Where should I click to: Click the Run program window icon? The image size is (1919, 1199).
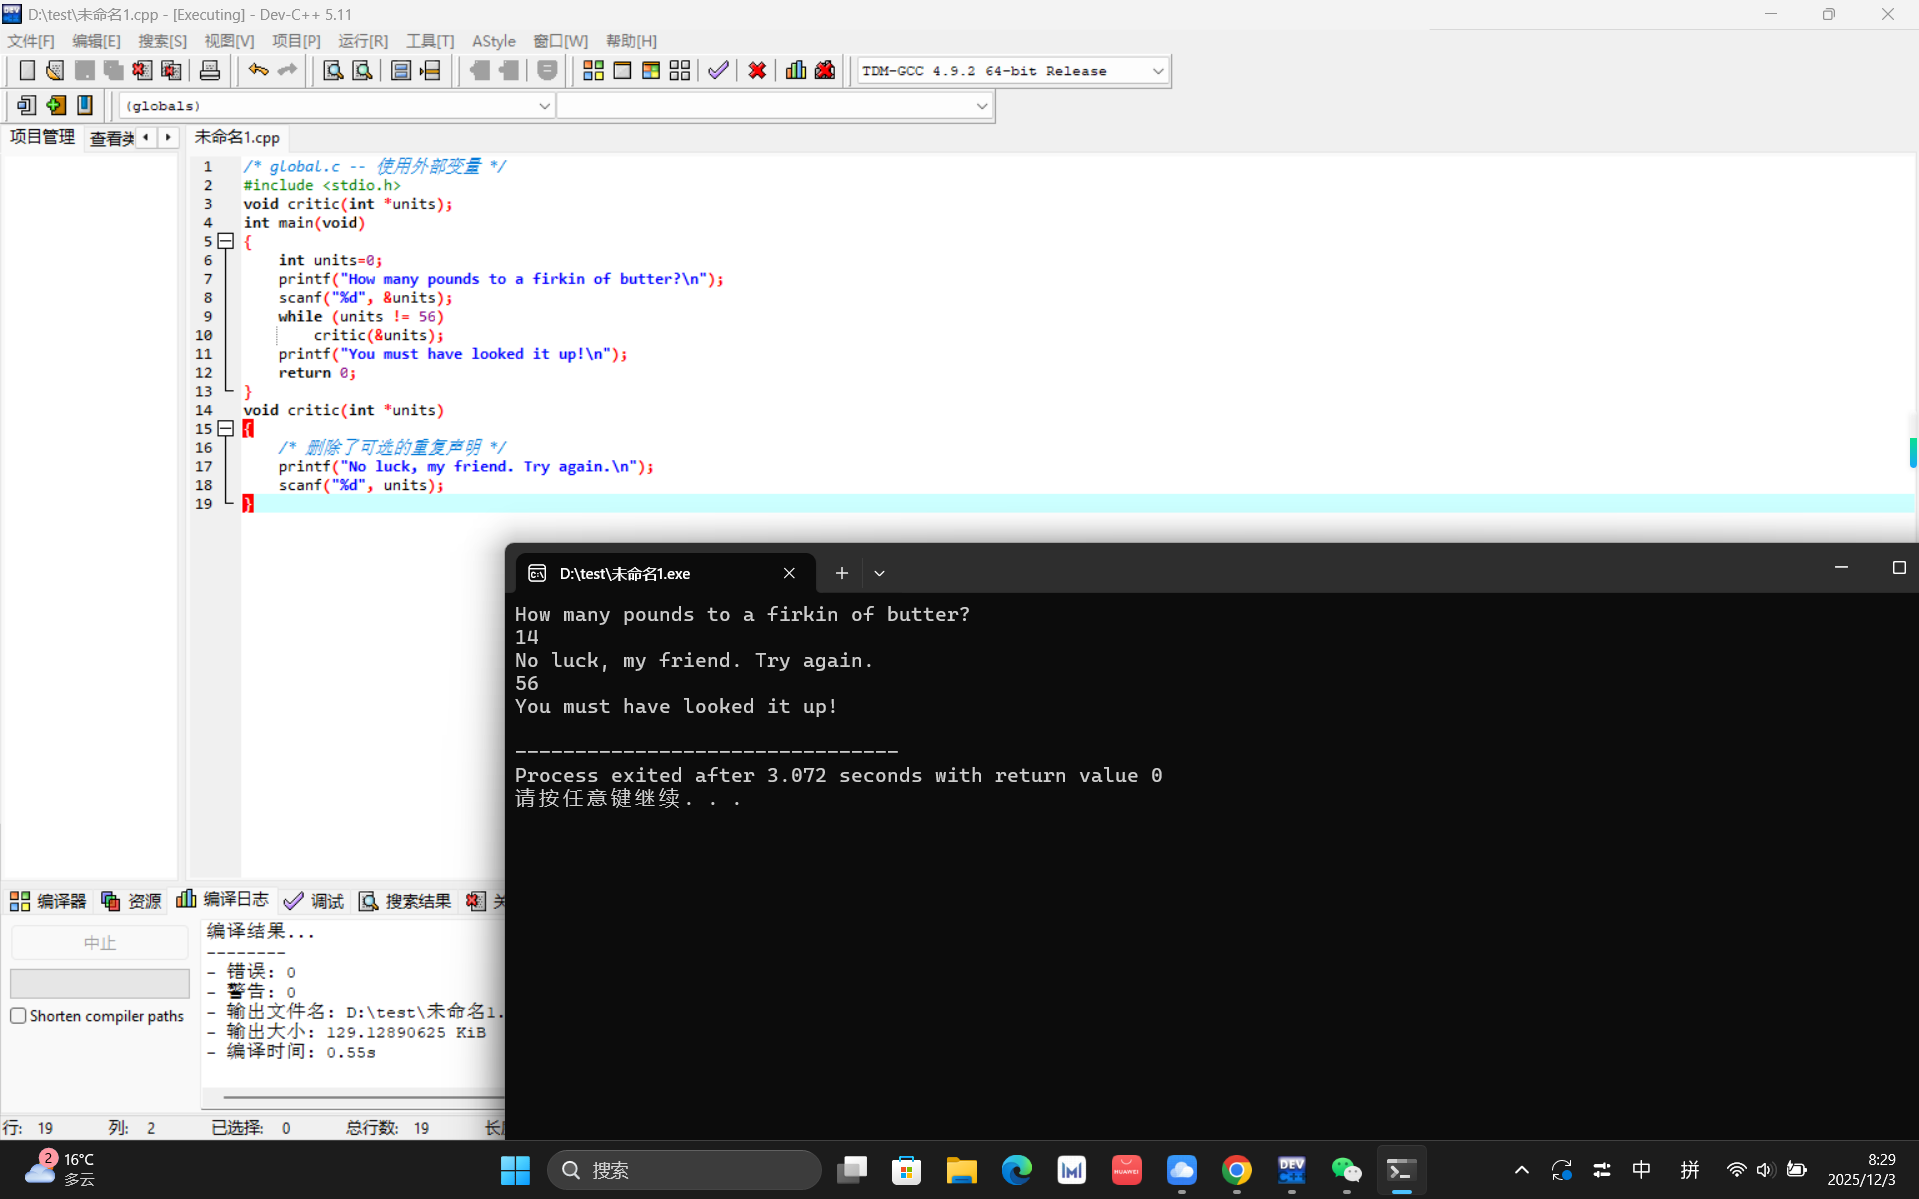tap(622, 70)
